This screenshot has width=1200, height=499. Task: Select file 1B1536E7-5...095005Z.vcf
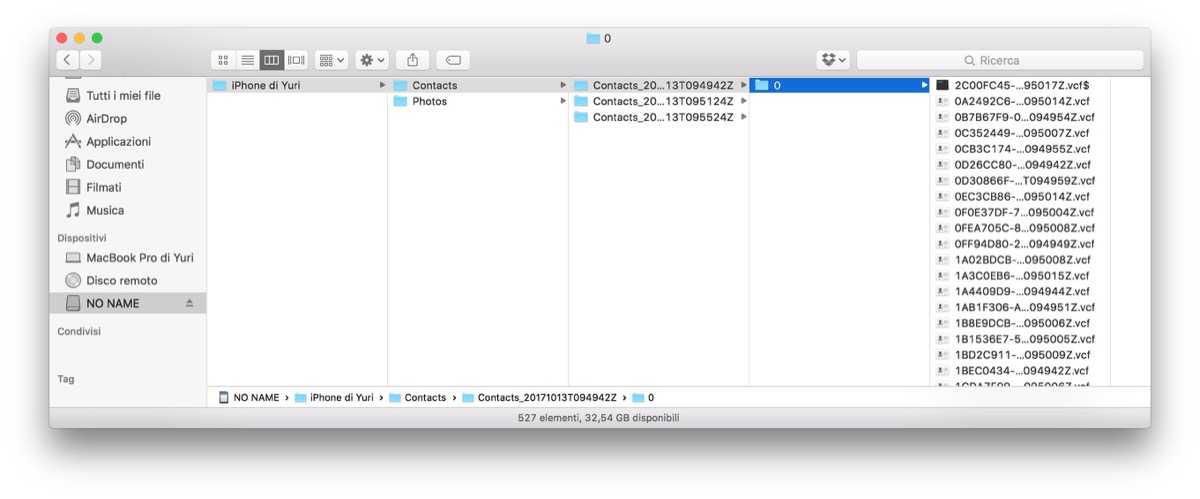click(x=1021, y=339)
